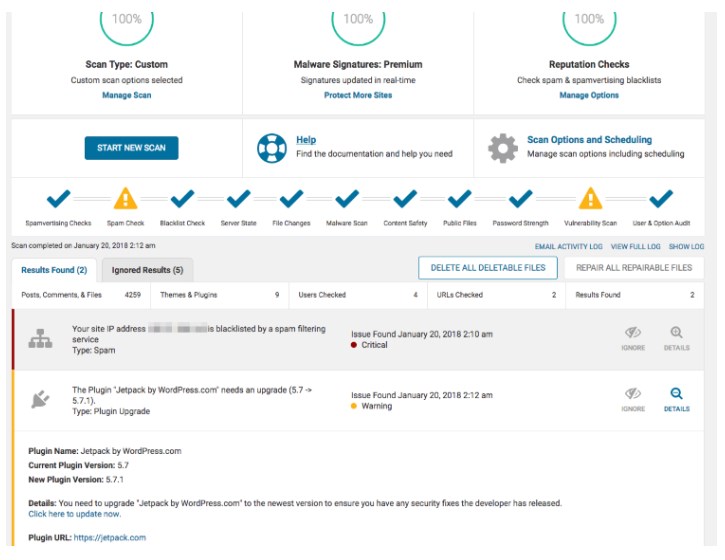
Task: Ignore the blacklisted IP spam issue
Action: coord(633,339)
